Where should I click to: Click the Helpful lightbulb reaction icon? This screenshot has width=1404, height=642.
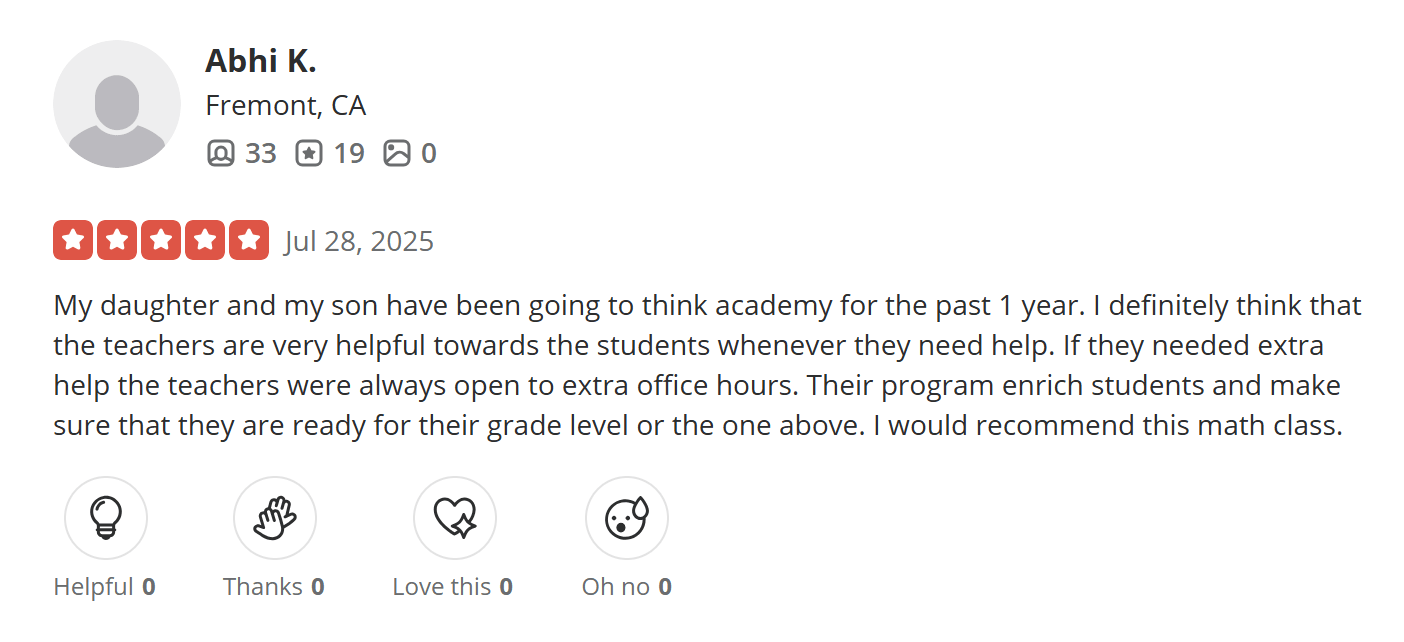click(106, 518)
